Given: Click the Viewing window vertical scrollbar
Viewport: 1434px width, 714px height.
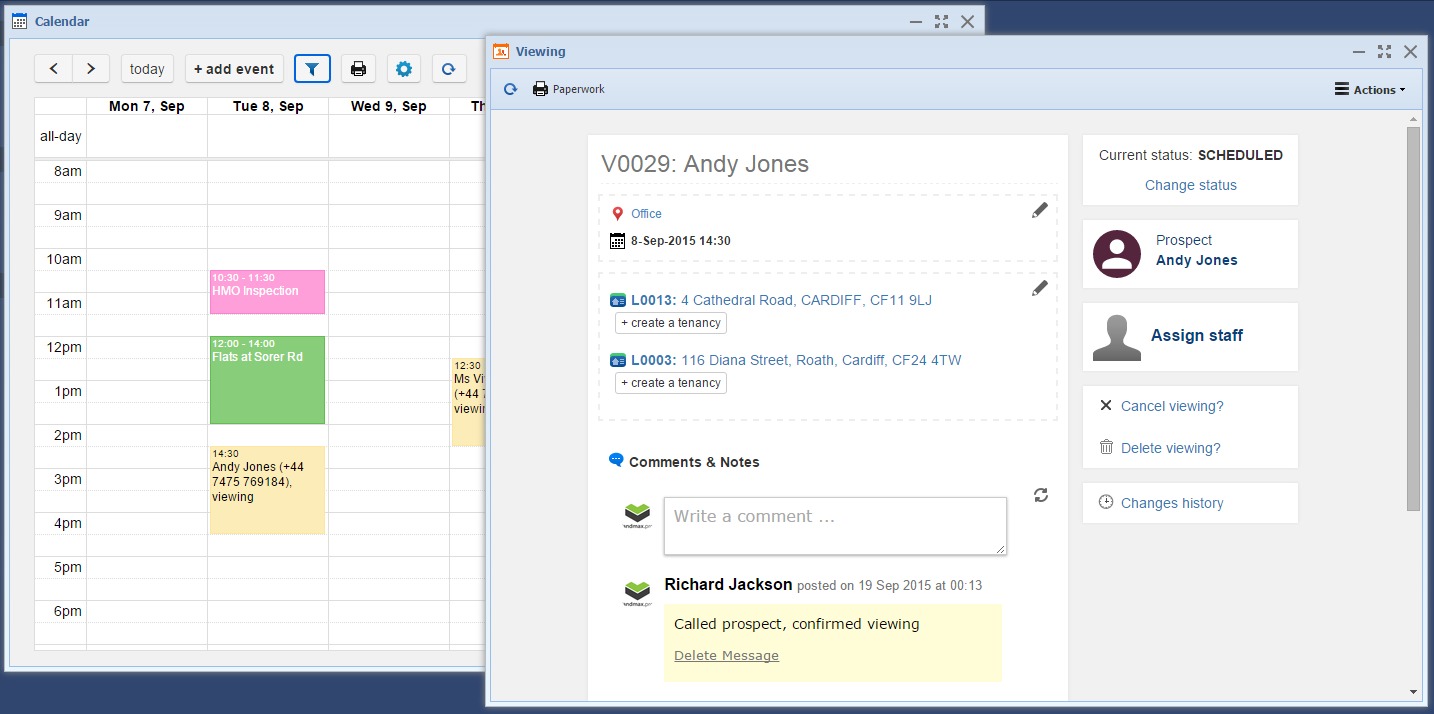Looking at the screenshot, I should pos(1413,320).
